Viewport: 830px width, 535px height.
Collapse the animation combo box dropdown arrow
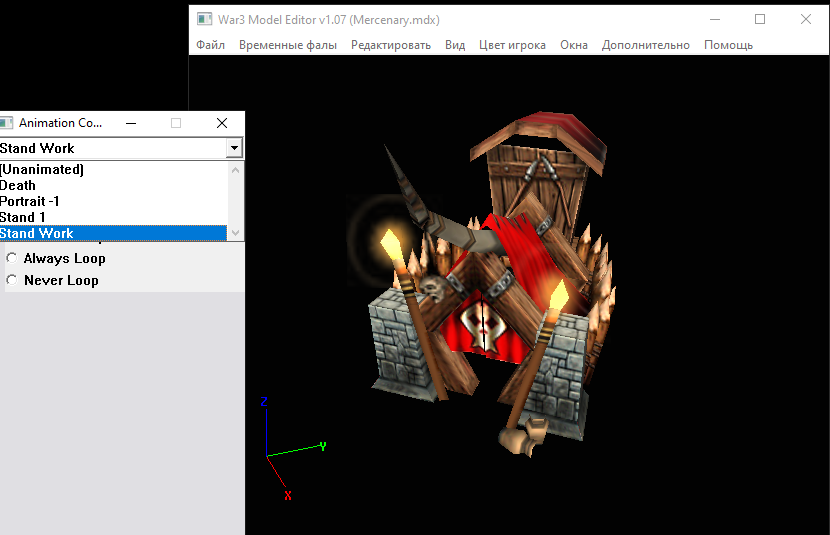(x=234, y=148)
